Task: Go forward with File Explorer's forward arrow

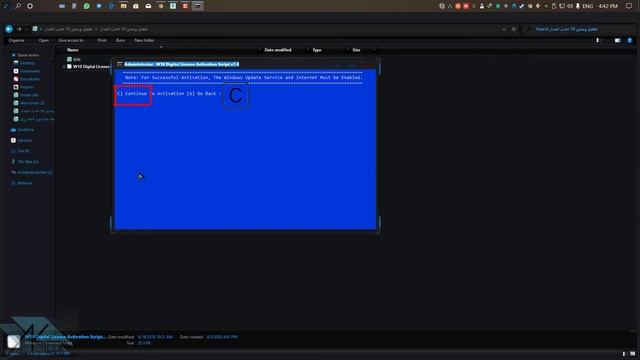Action: 19,29
